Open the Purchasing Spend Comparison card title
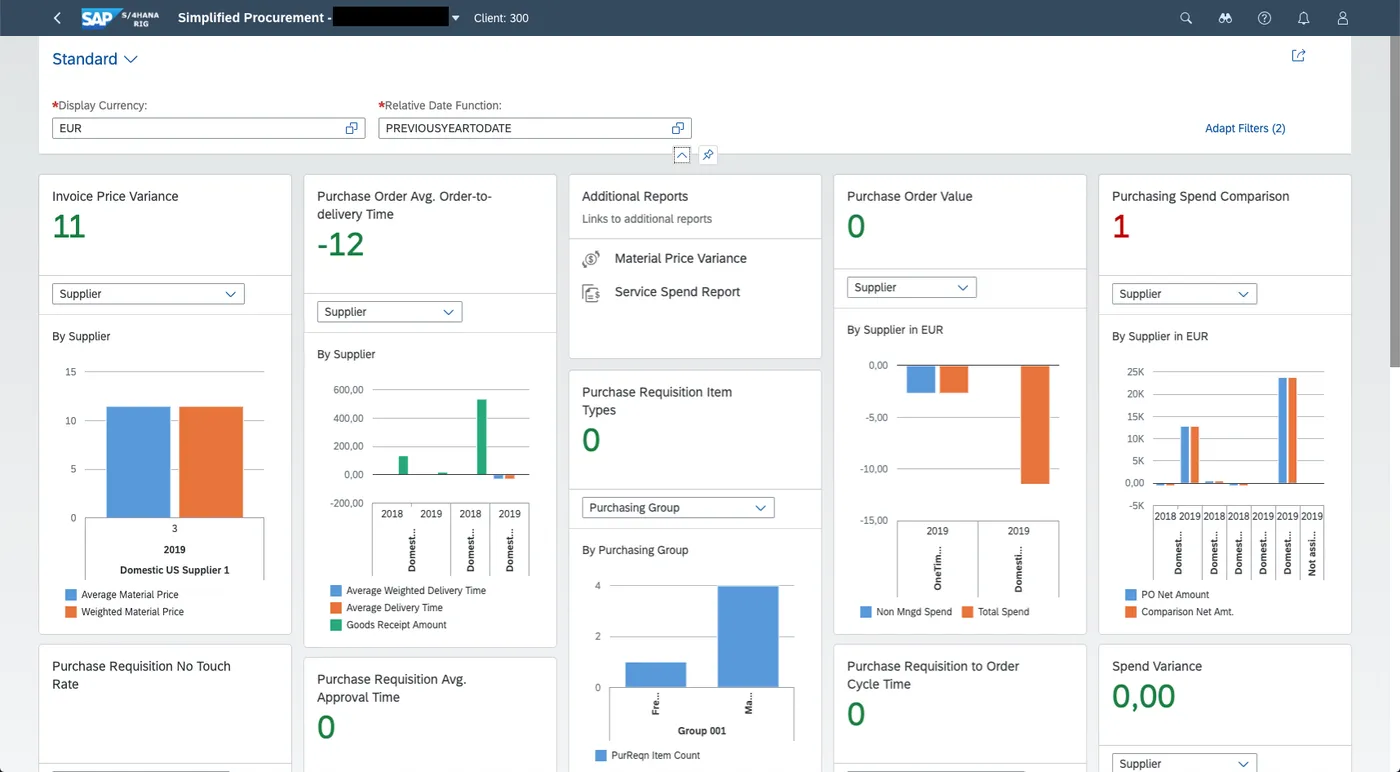Screen dimensions: 1400x772 coord(1201,196)
